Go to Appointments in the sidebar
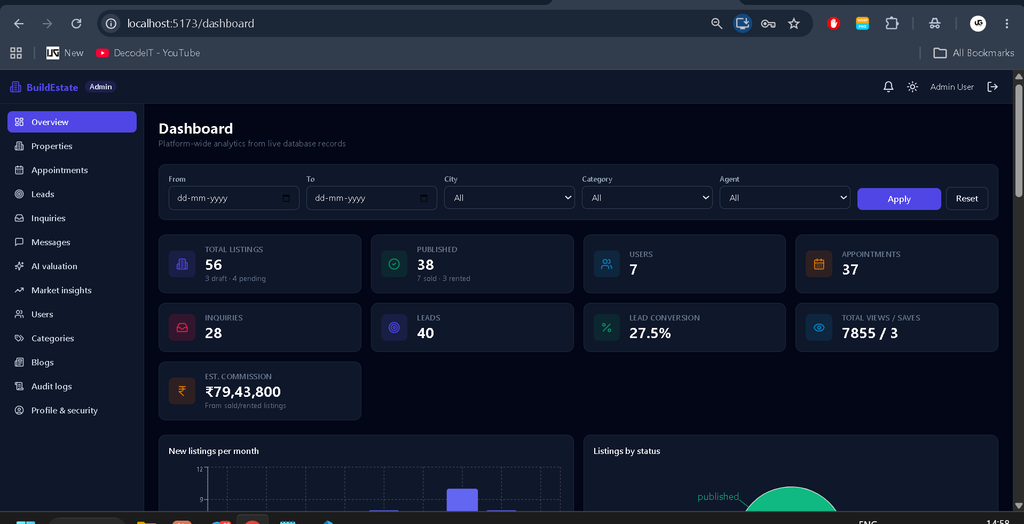 point(72,171)
